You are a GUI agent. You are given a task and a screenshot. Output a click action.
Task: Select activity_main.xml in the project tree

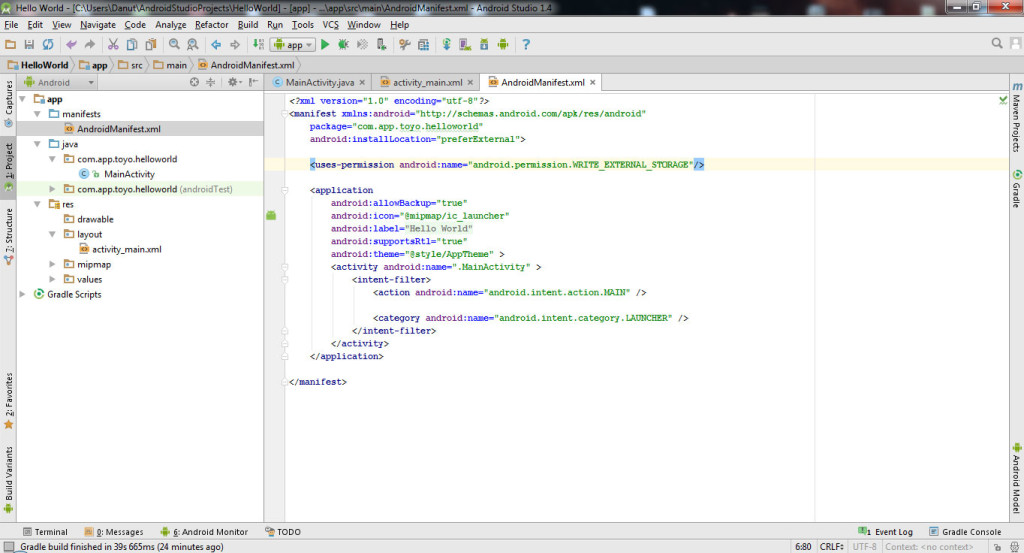click(x=127, y=249)
